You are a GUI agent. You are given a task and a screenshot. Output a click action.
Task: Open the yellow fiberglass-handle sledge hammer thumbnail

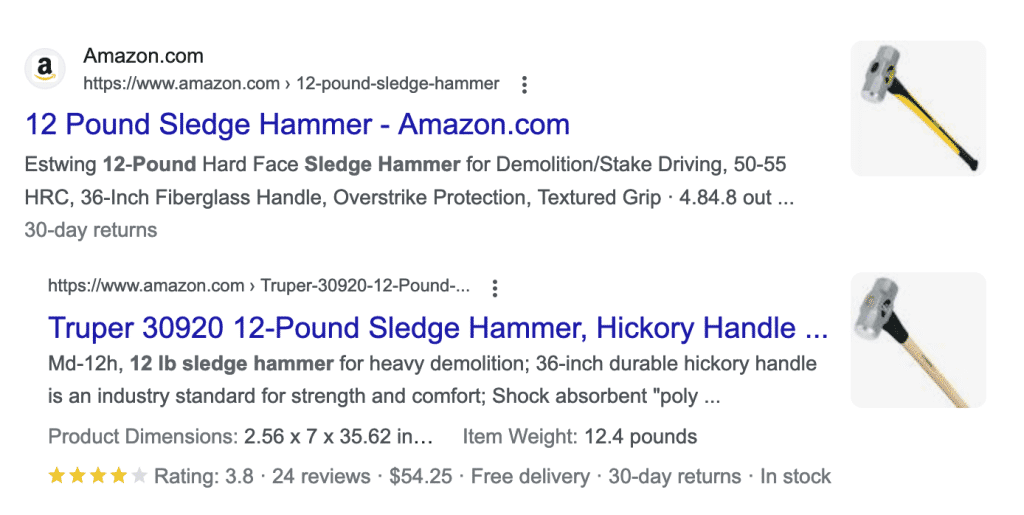tap(917, 108)
